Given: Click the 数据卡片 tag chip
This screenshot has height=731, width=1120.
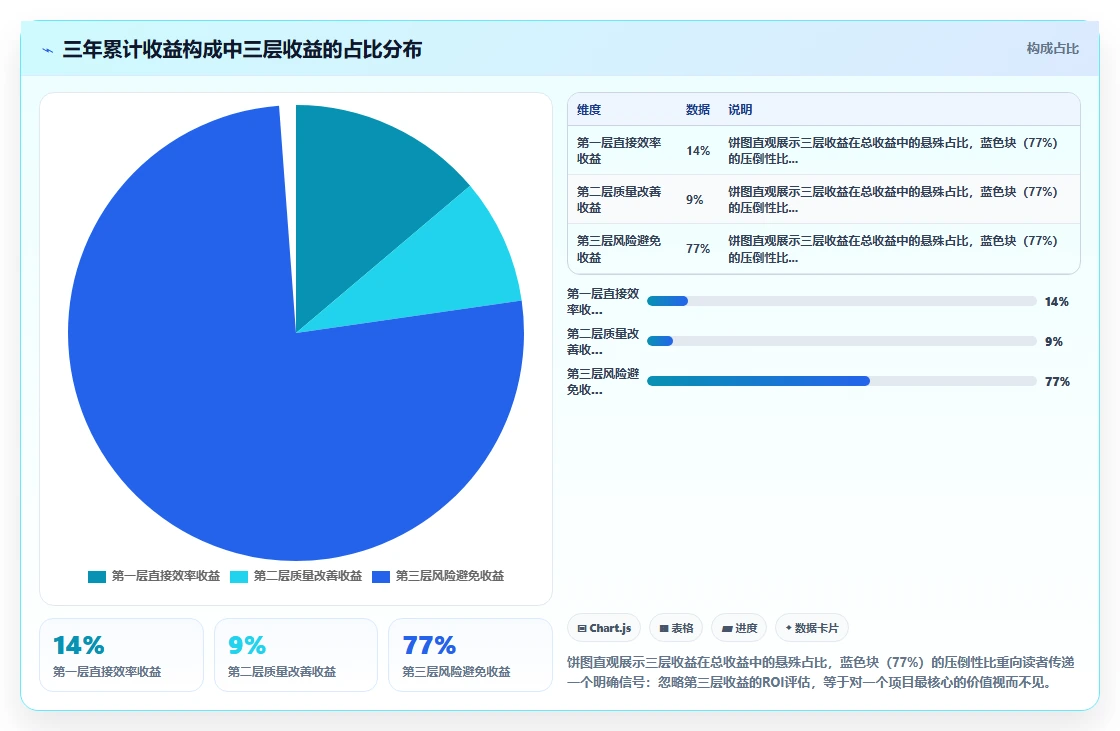Looking at the screenshot, I should point(811,628).
